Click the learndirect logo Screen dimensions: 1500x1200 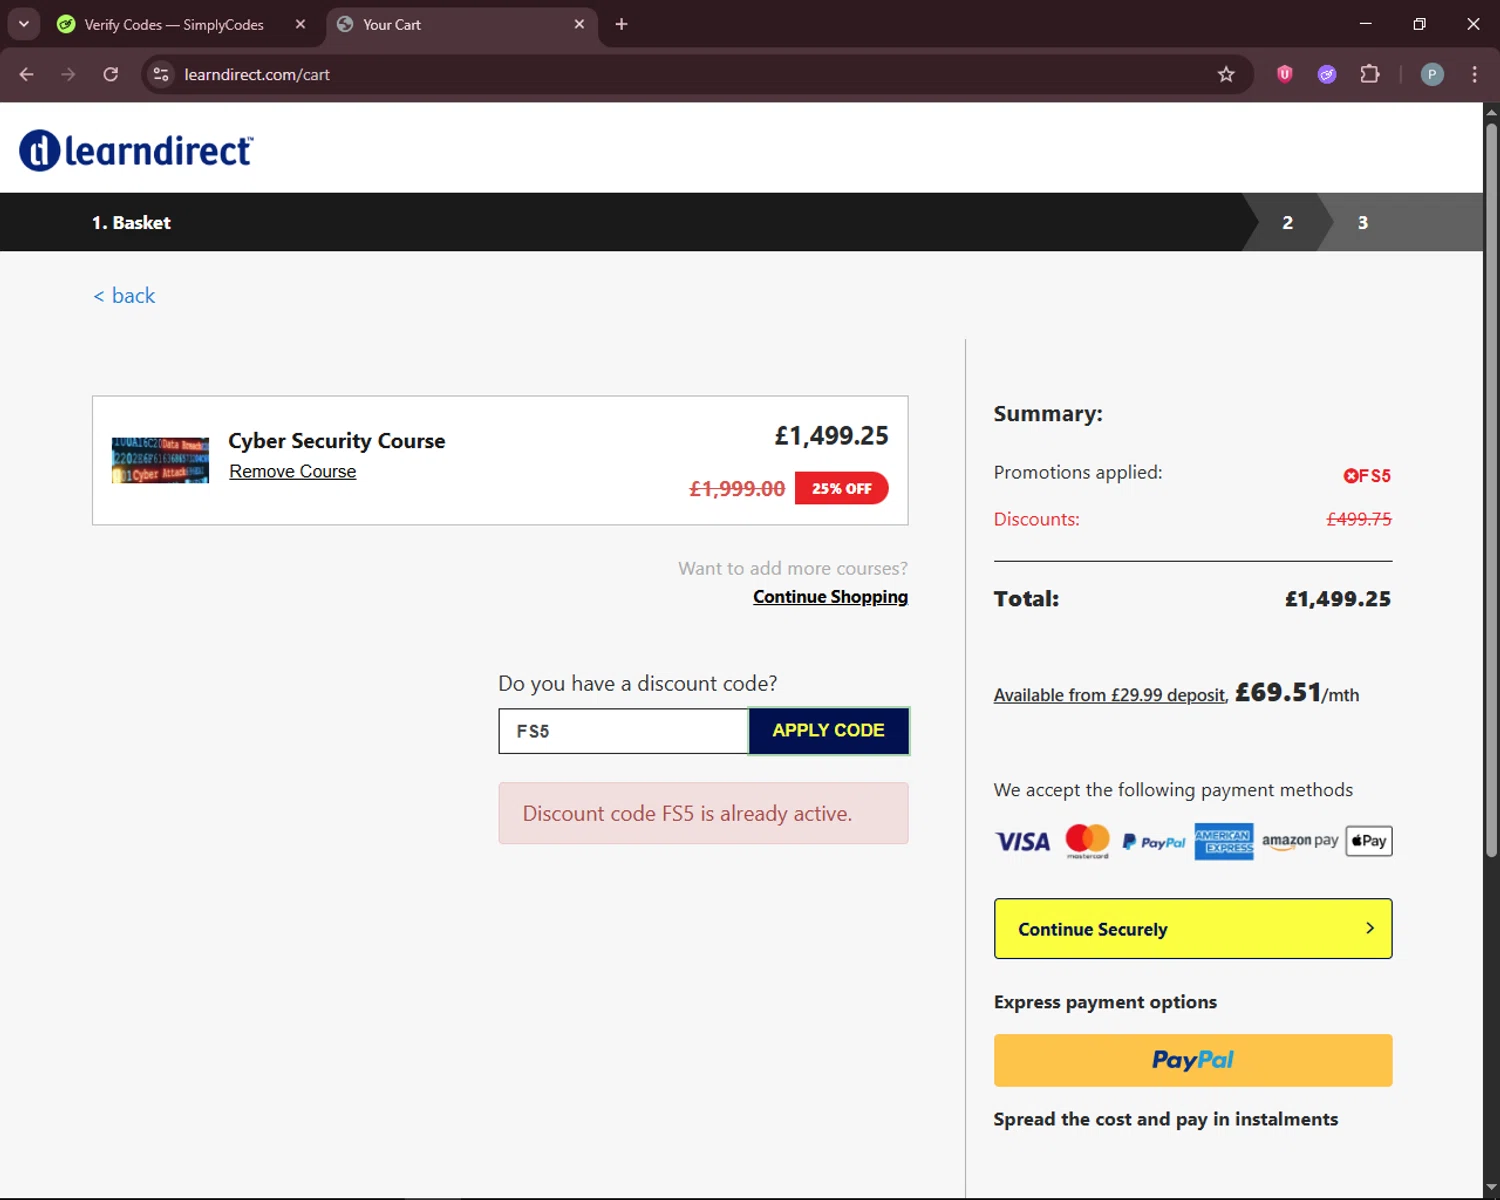pos(136,150)
